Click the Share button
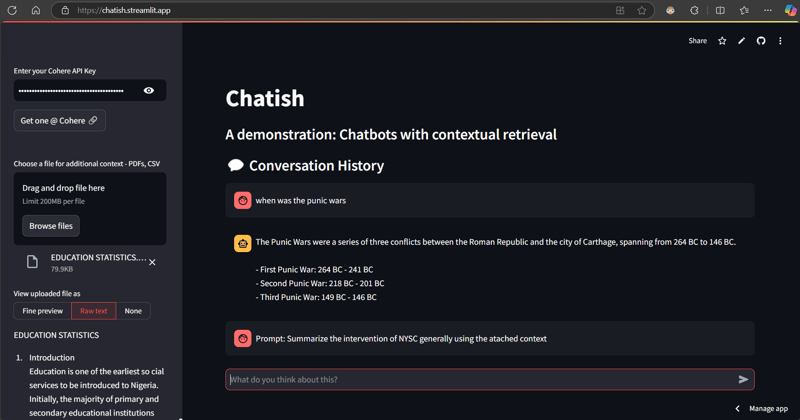800x420 pixels. point(697,41)
